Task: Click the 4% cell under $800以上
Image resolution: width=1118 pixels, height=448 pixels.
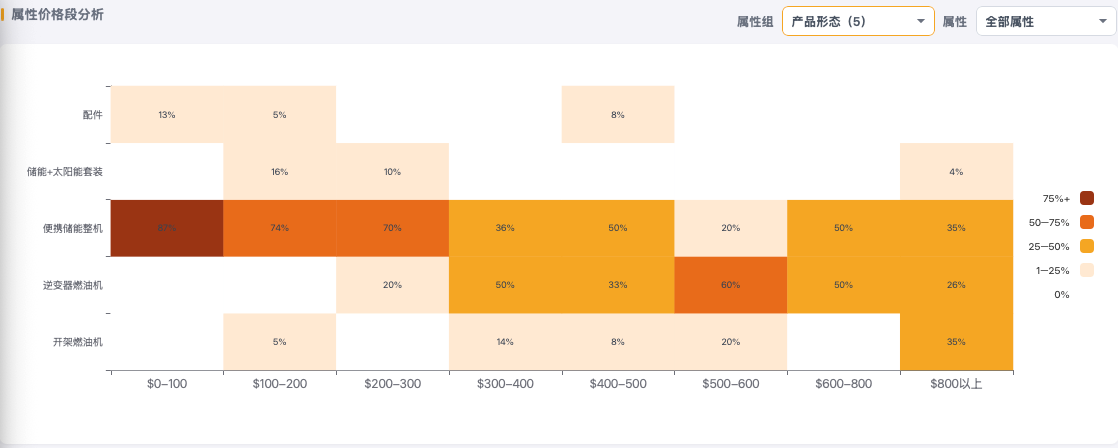Action: tap(956, 171)
